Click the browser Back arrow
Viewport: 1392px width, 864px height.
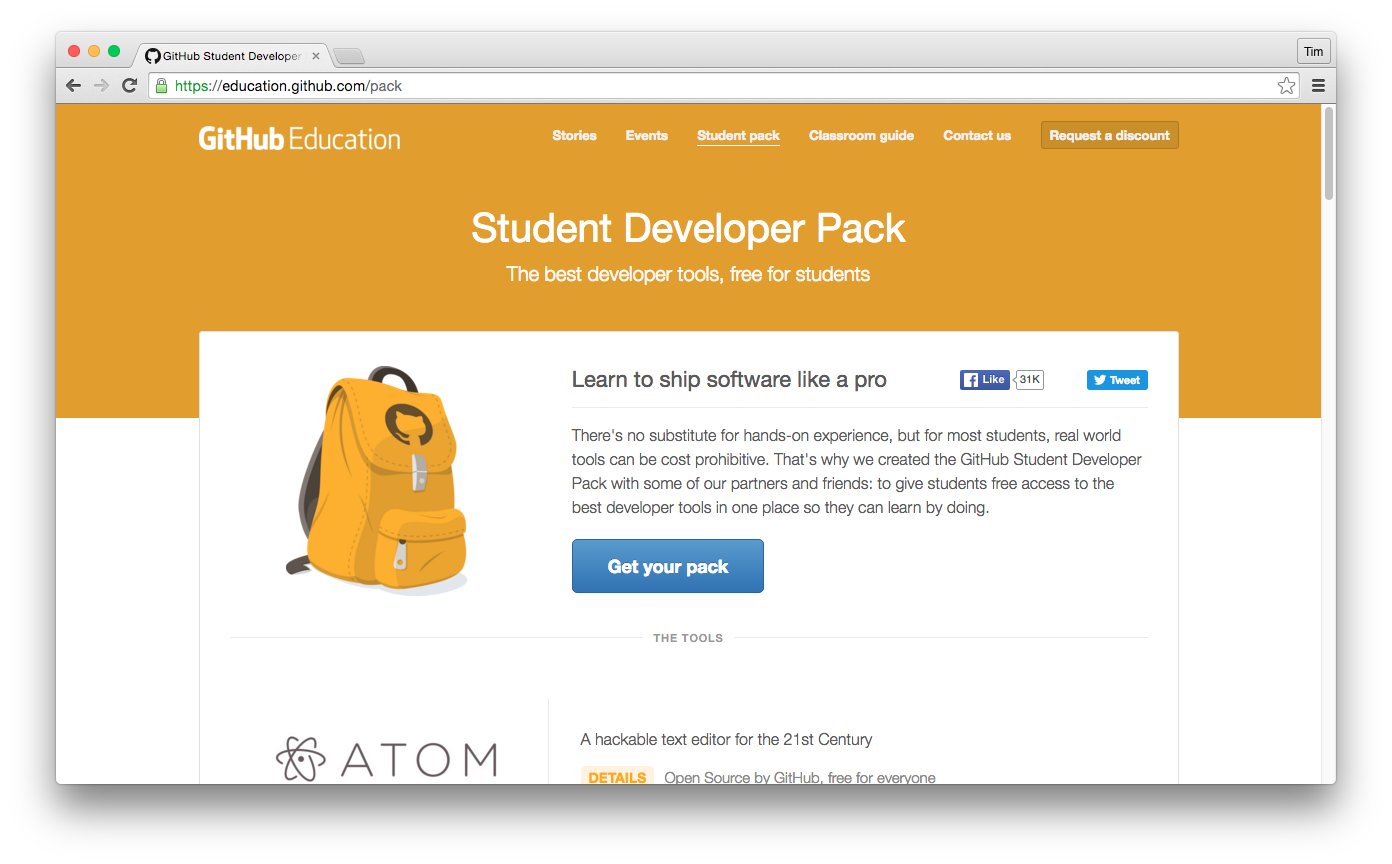click(x=73, y=86)
